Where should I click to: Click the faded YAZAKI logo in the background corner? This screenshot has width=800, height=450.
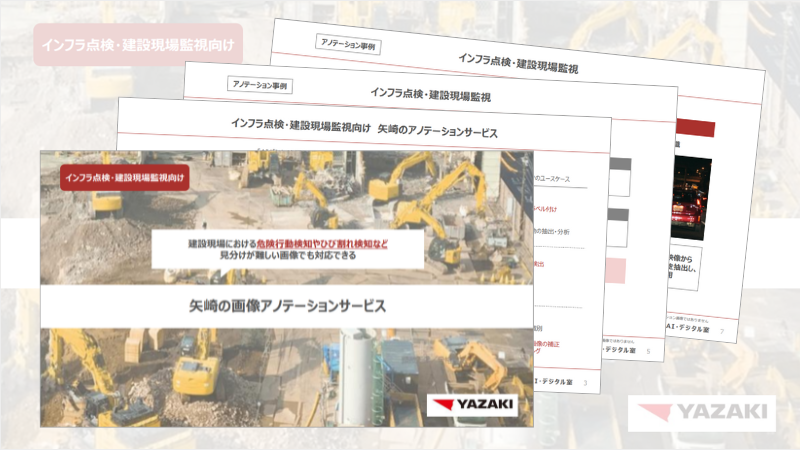702,413
